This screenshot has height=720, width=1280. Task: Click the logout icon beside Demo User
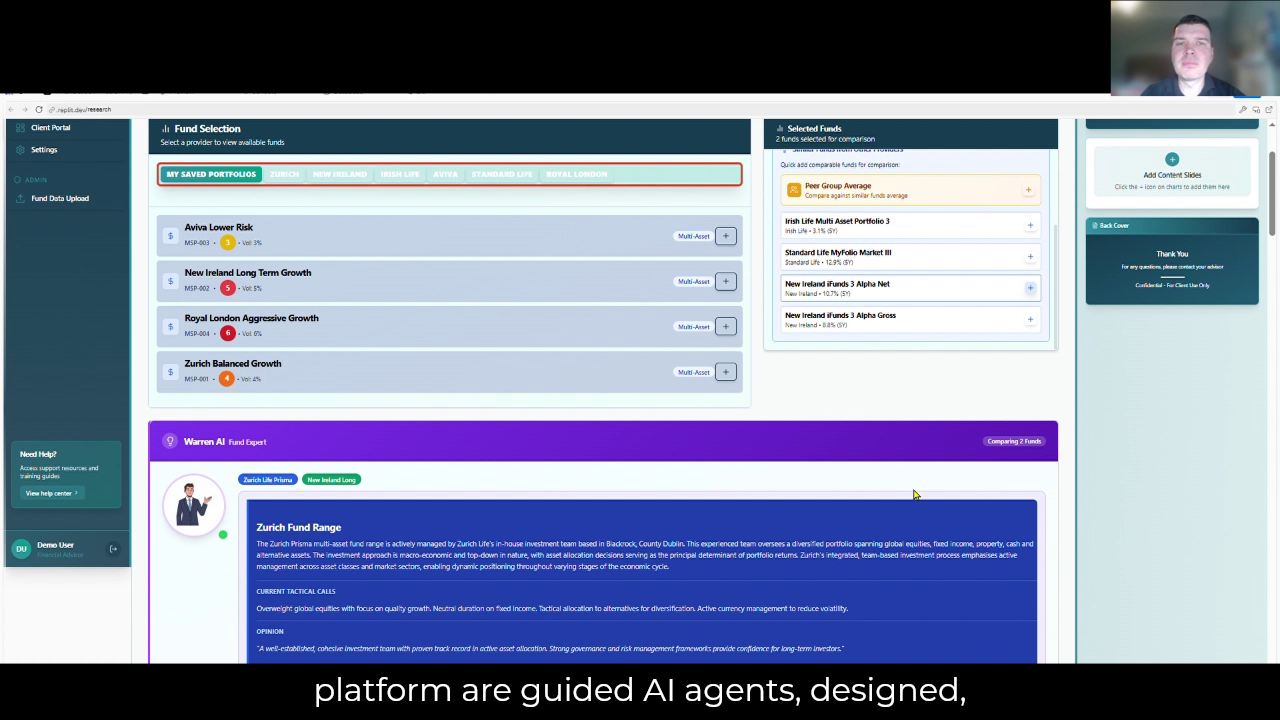(113, 548)
